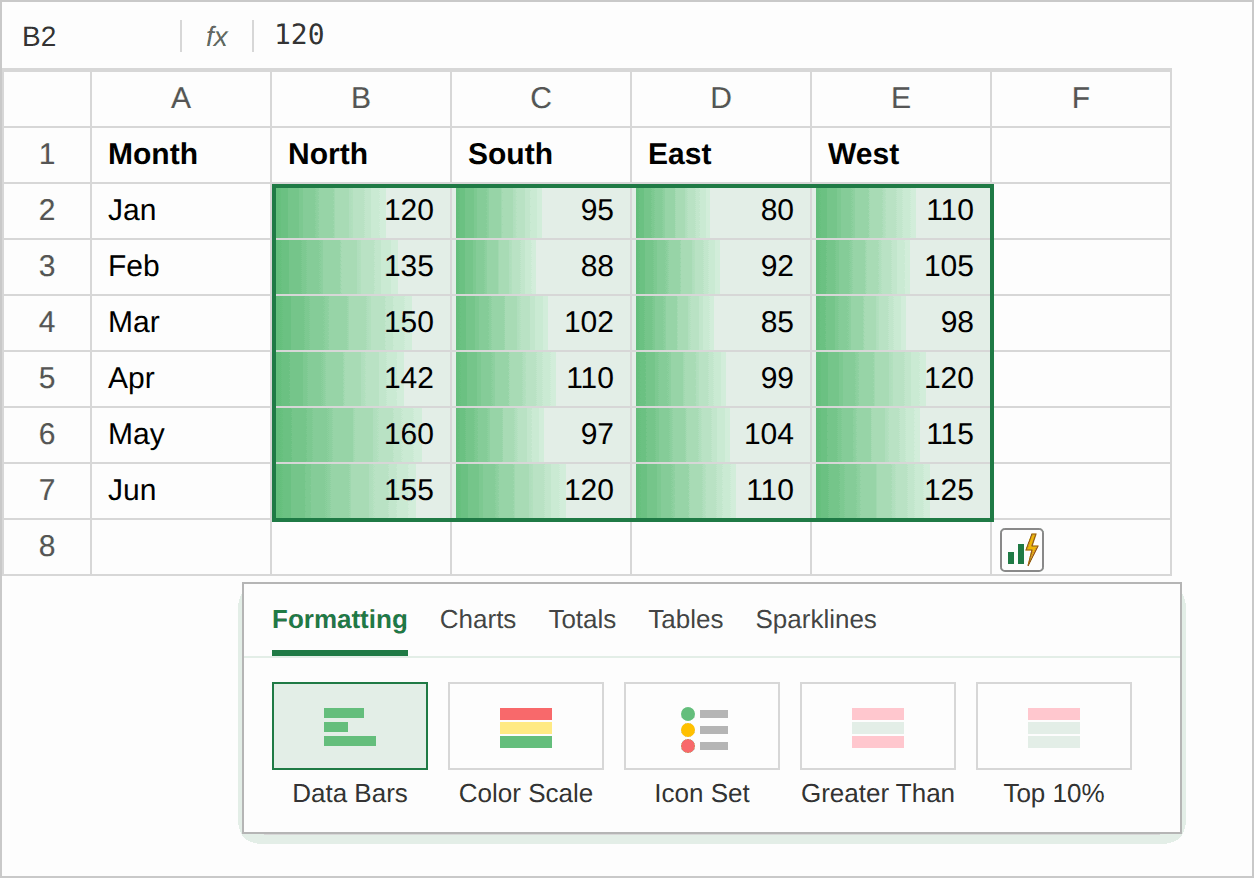
Task: Open the Sparklines tab
Action: 816,620
